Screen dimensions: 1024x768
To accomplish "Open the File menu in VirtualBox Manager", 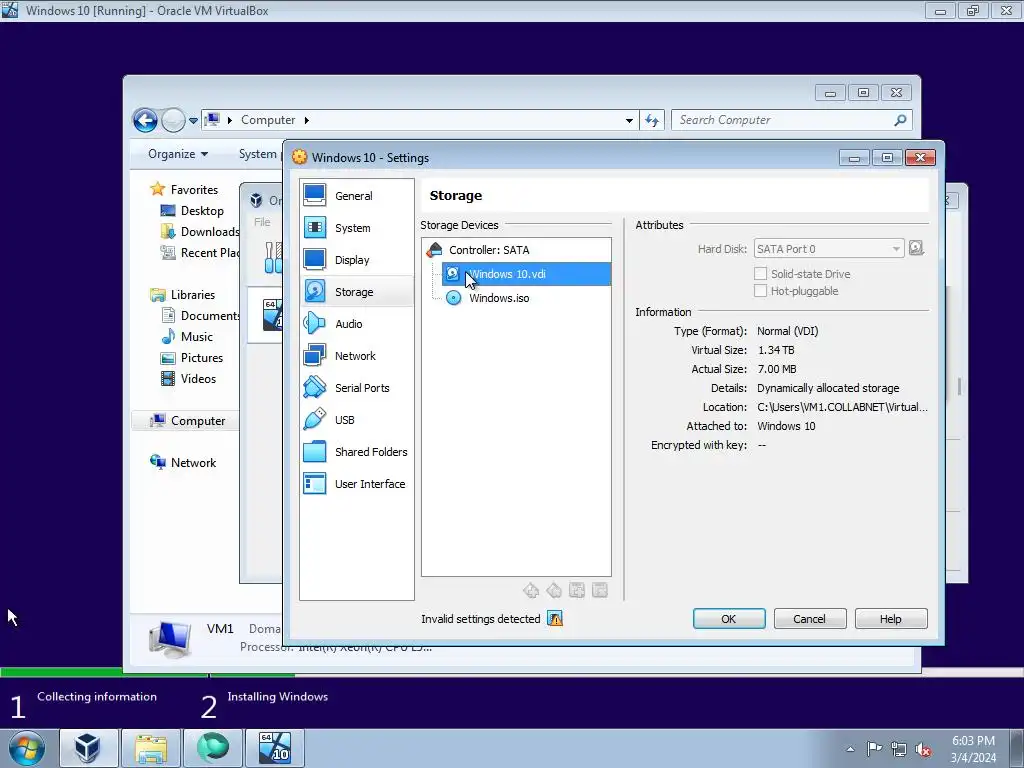I will click(x=262, y=222).
